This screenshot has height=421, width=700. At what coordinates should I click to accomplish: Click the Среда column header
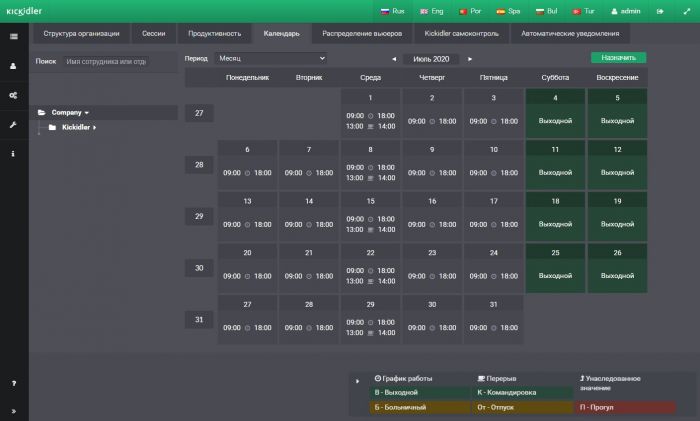371,78
